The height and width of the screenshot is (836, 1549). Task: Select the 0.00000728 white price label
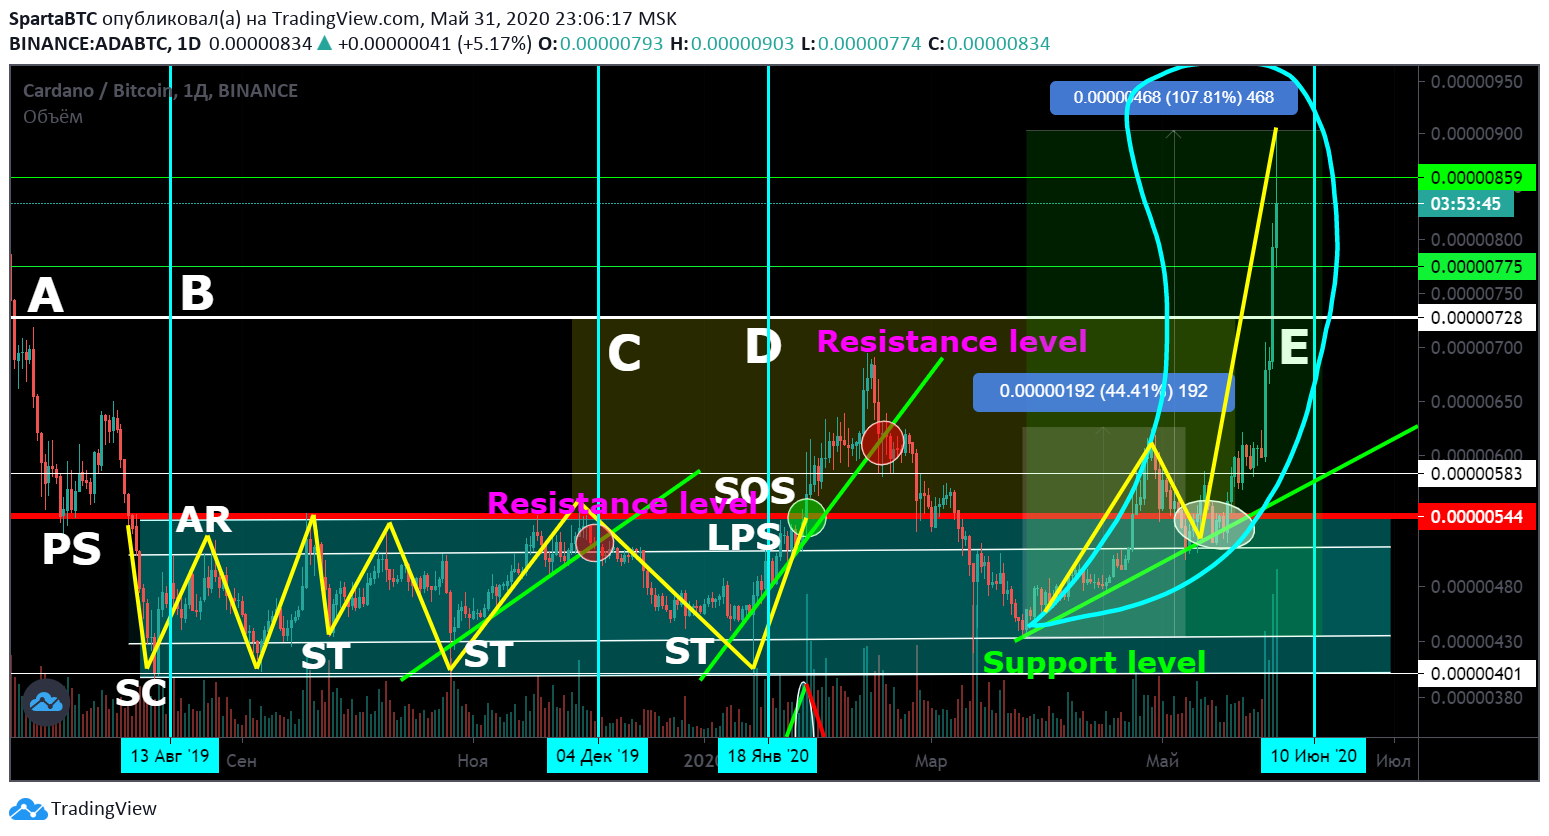coord(1476,318)
